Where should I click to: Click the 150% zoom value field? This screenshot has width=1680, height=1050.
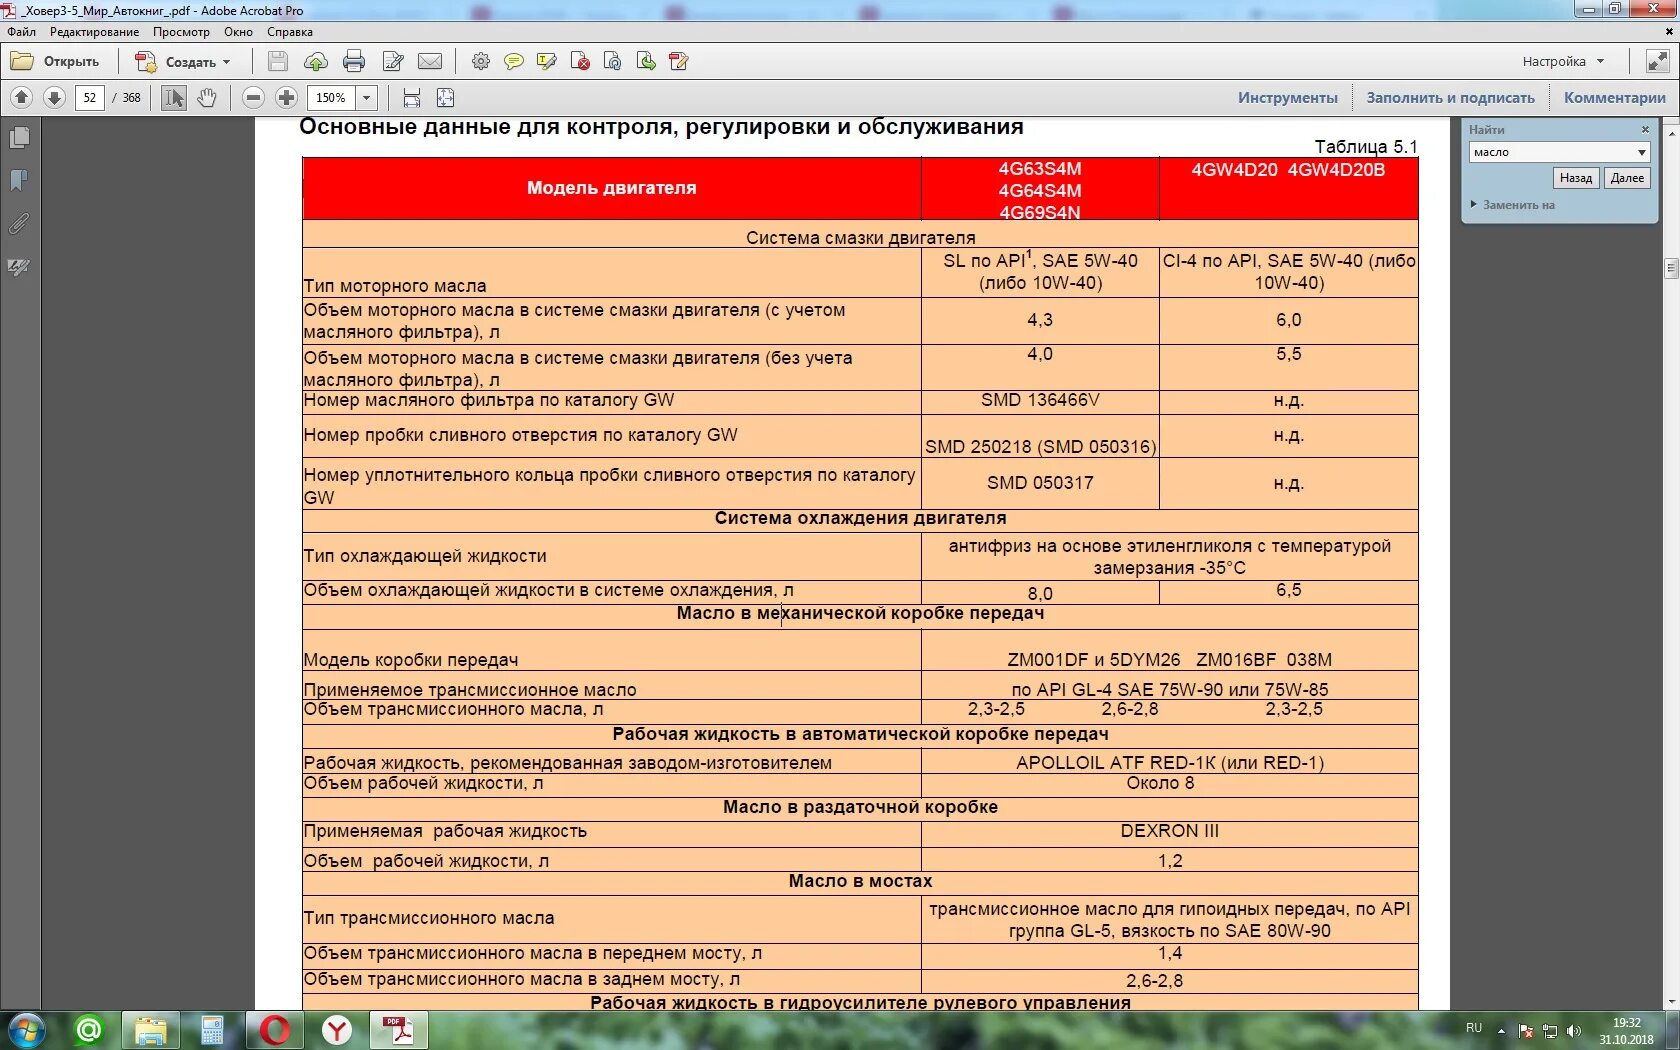click(x=332, y=98)
